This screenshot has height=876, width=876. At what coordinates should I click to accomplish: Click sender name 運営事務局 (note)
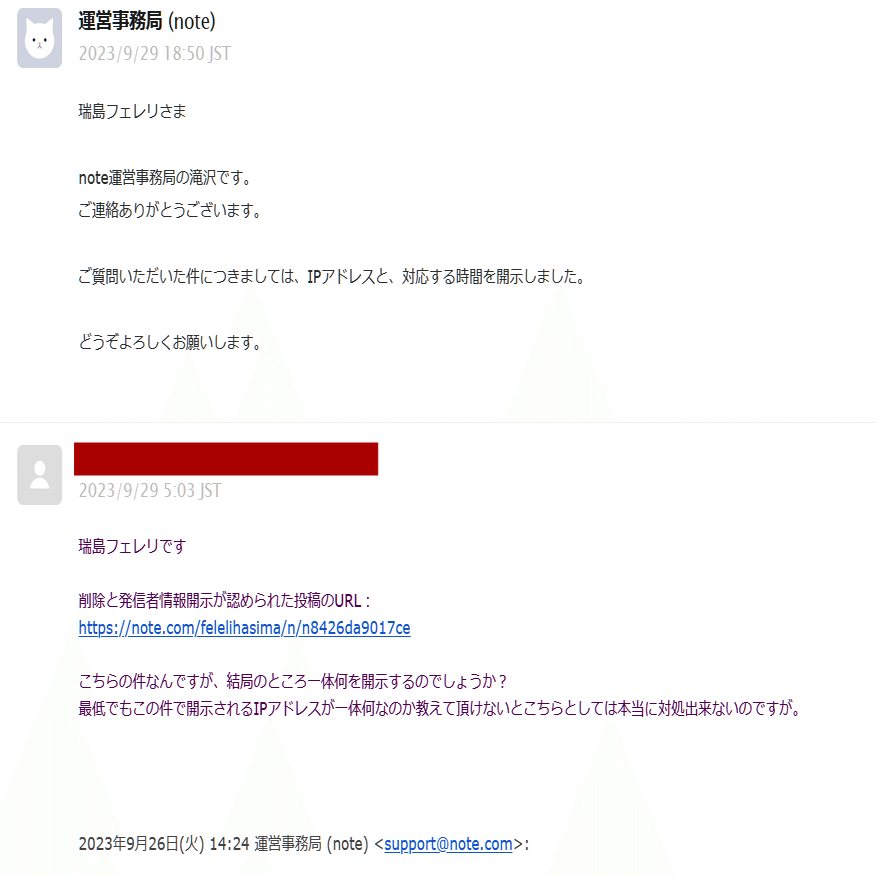tap(147, 21)
